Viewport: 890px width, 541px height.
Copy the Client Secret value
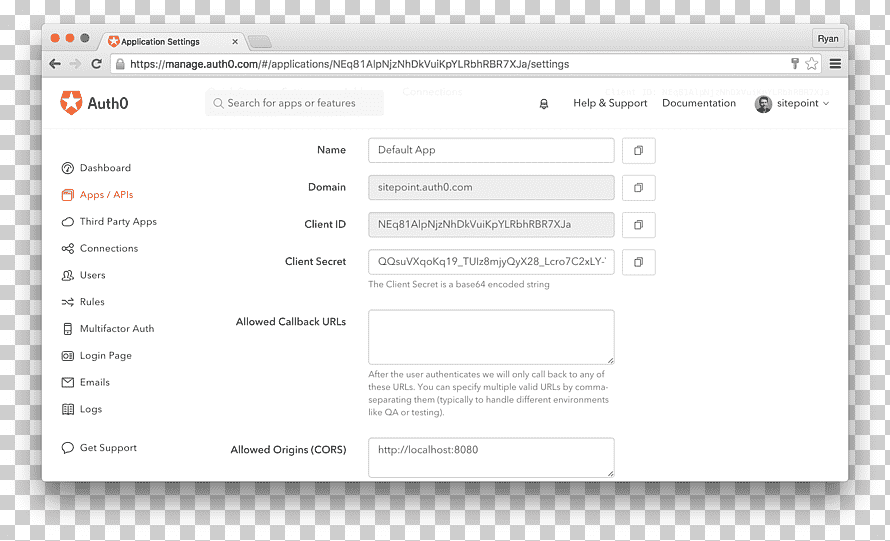click(x=639, y=262)
